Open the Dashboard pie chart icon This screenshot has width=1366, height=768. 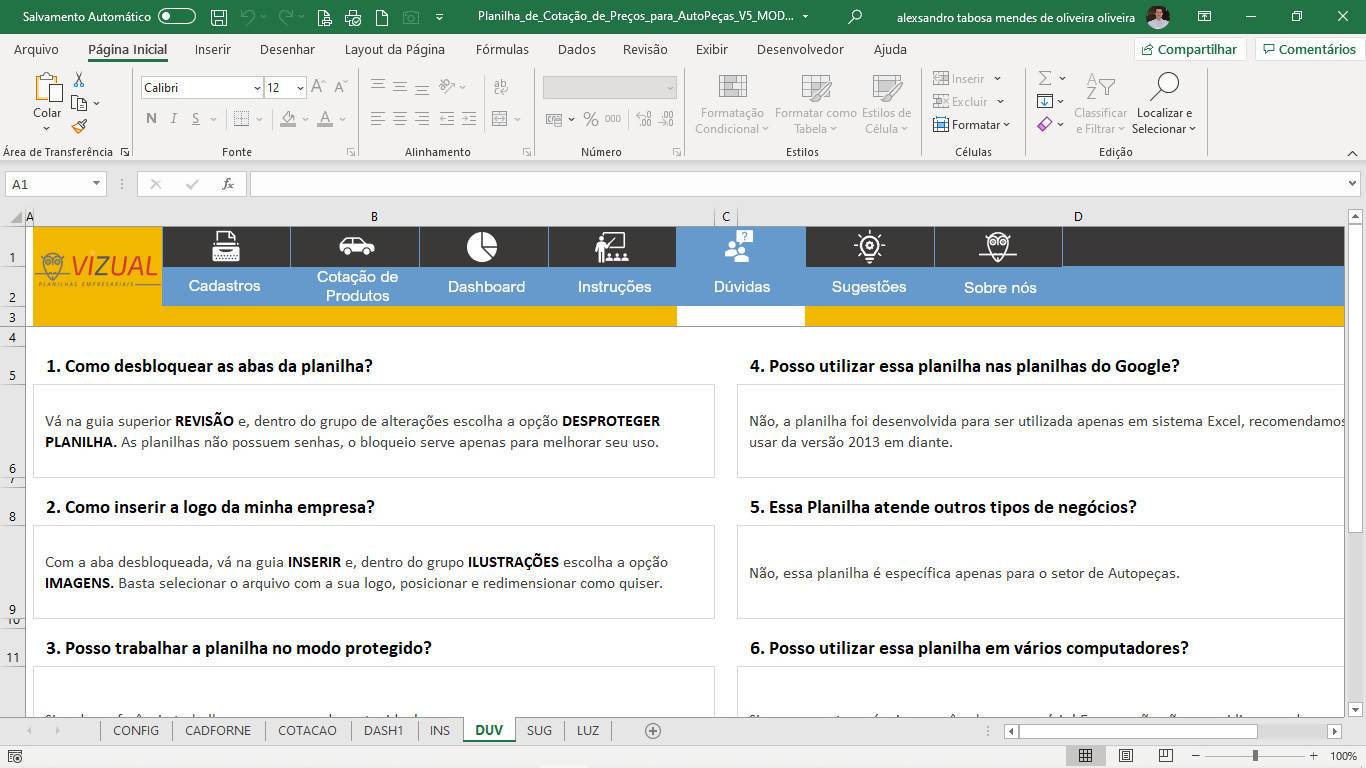pos(482,246)
